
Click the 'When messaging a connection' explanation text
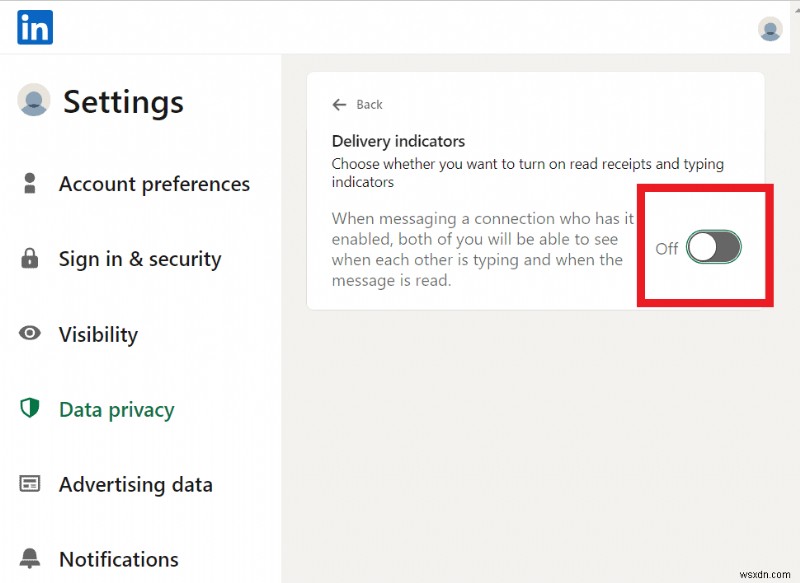483,249
